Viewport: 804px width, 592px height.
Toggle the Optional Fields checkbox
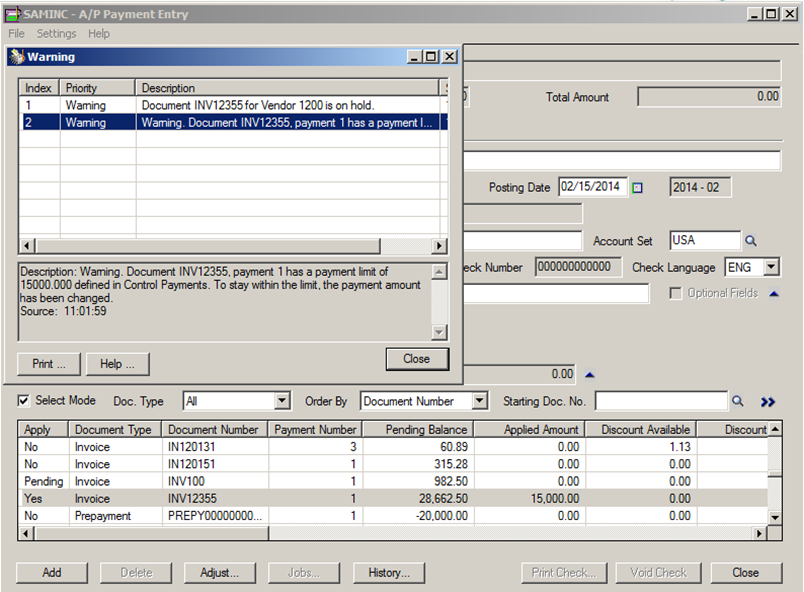pyautogui.click(x=676, y=294)
